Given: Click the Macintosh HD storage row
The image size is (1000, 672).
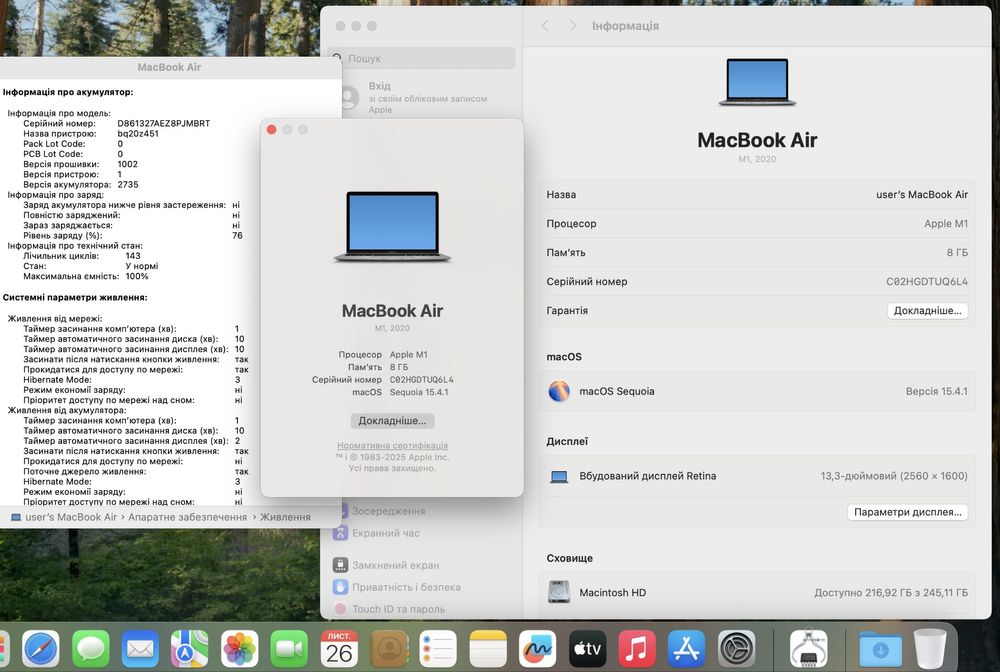Looking at the screenshot, I should coord(757,592).
